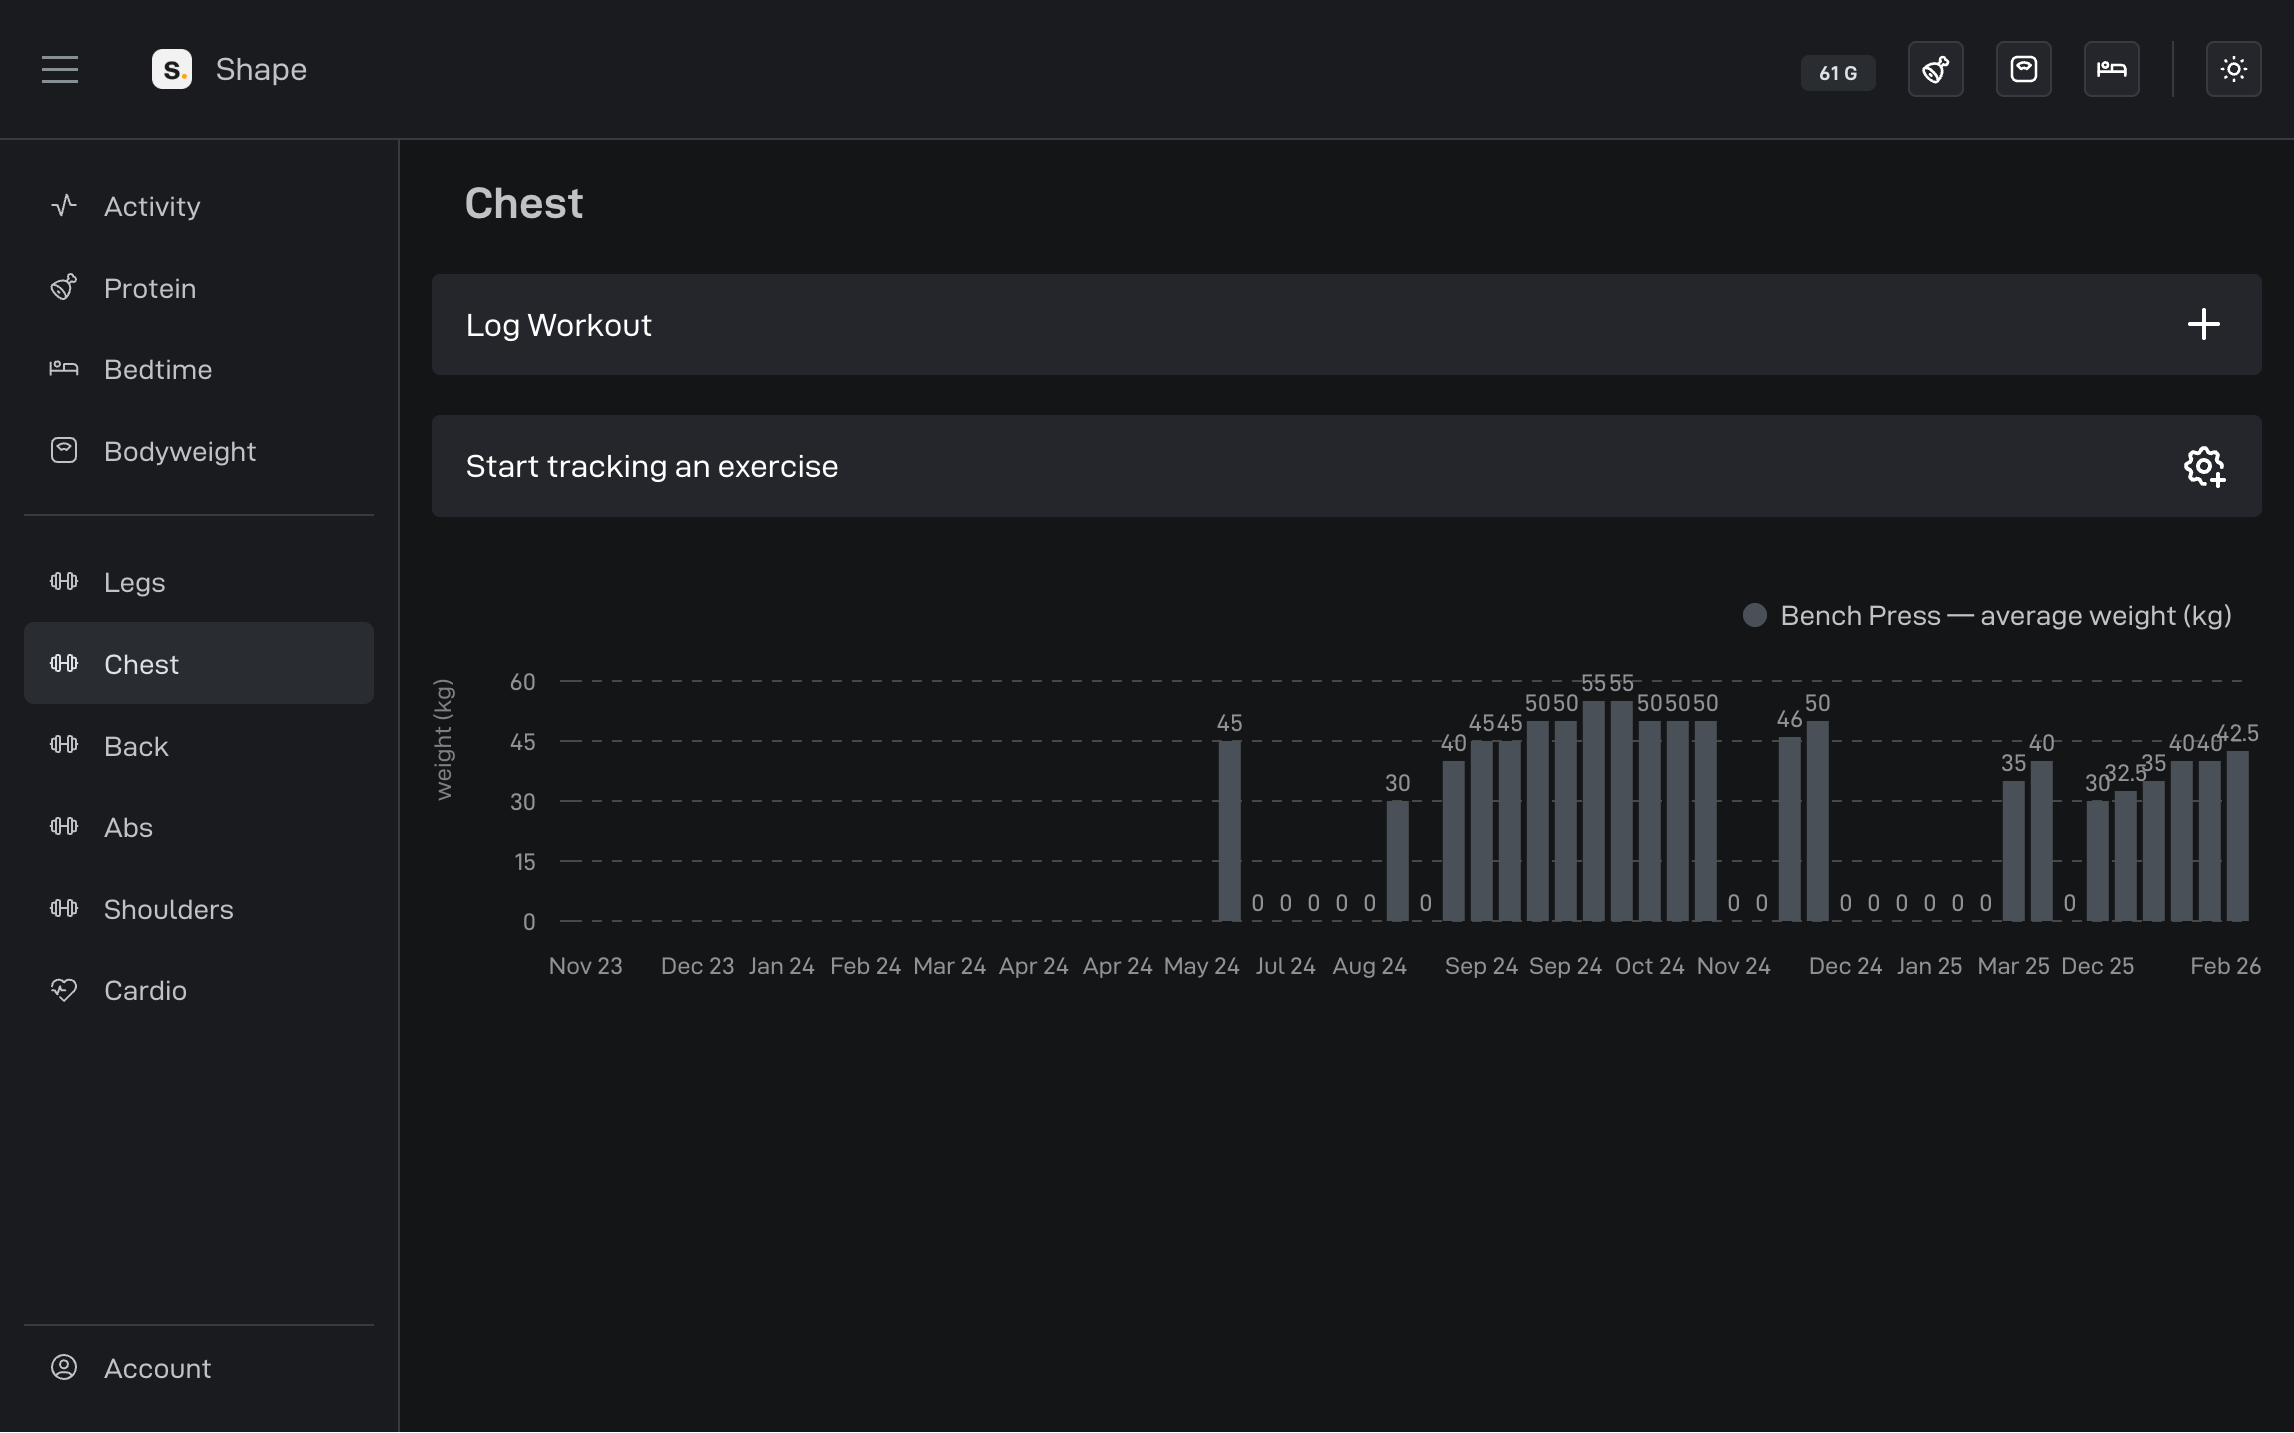Go to the Protein page

(150, 288)
